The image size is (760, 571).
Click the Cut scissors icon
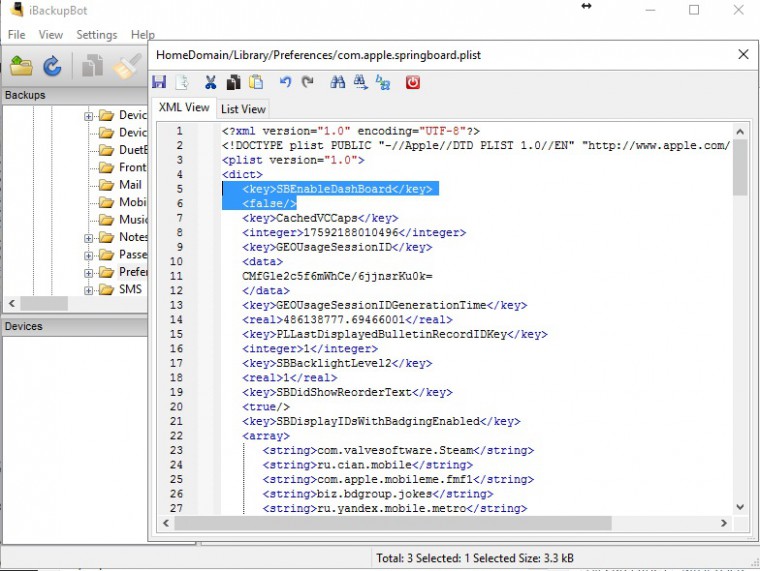point(211,83)
